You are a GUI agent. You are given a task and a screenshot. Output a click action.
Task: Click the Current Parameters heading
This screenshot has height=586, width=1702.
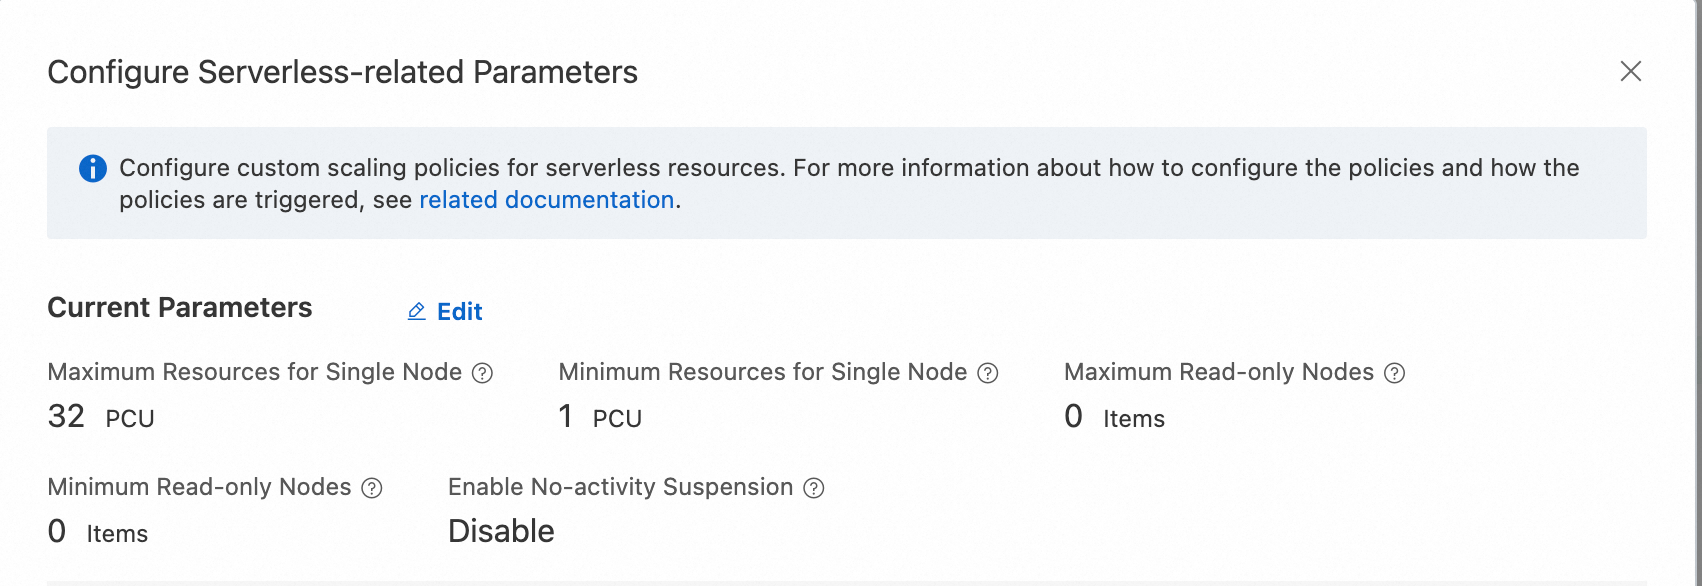point(180,308)
